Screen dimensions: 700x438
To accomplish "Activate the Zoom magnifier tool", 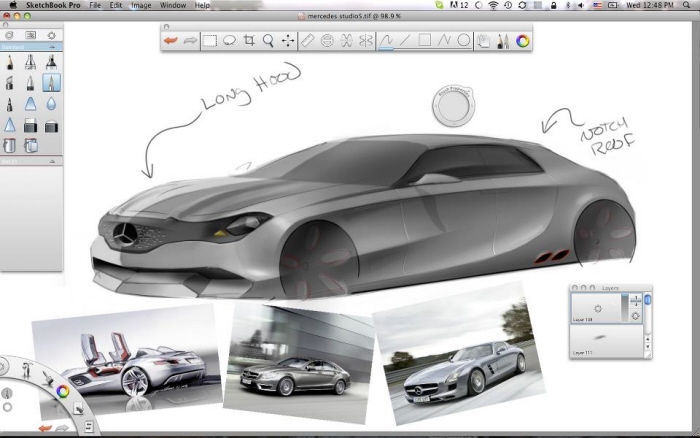I will [x=268, y=41].
